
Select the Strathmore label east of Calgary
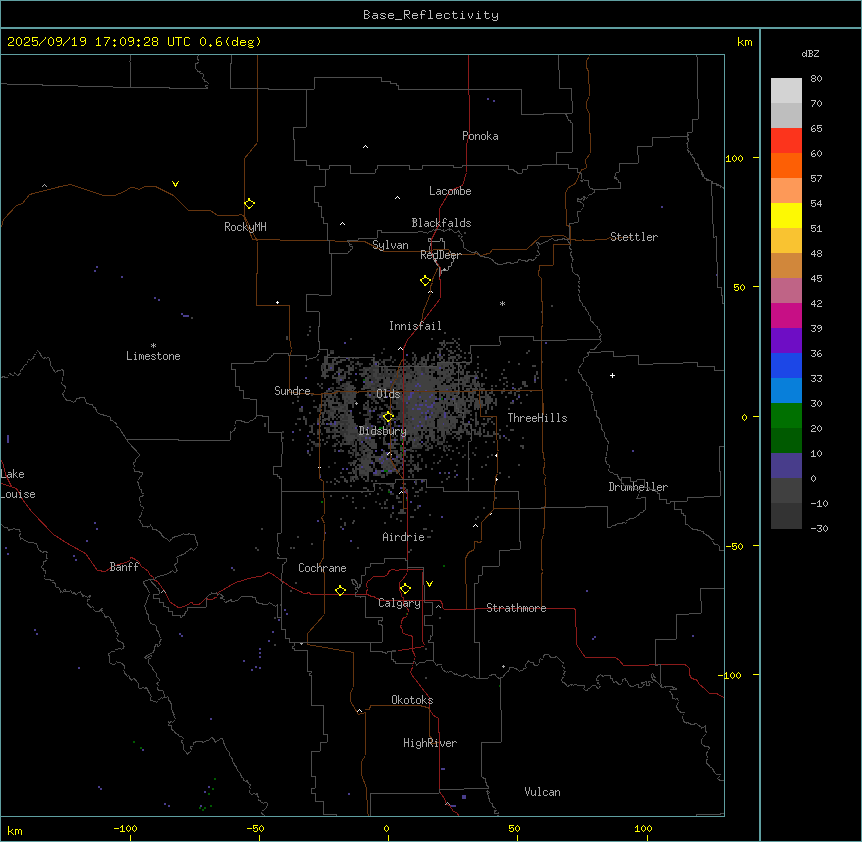(516, 608)
